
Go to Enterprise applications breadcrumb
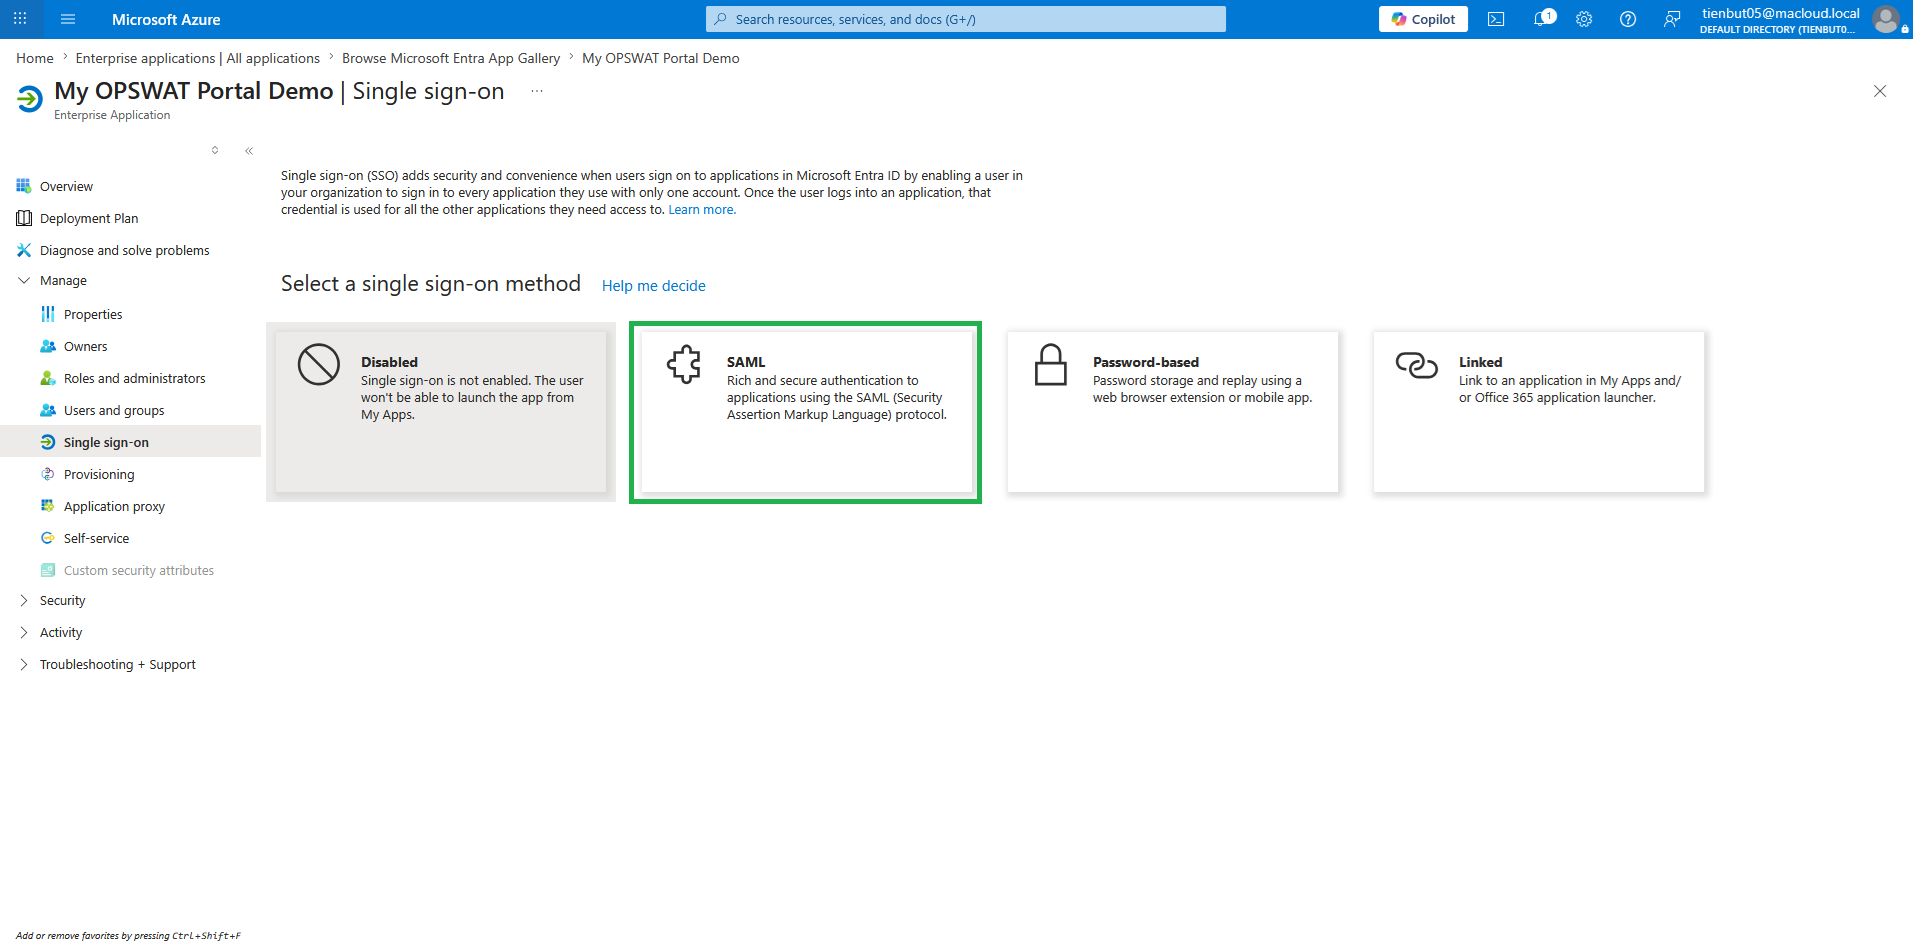[198, 58]
